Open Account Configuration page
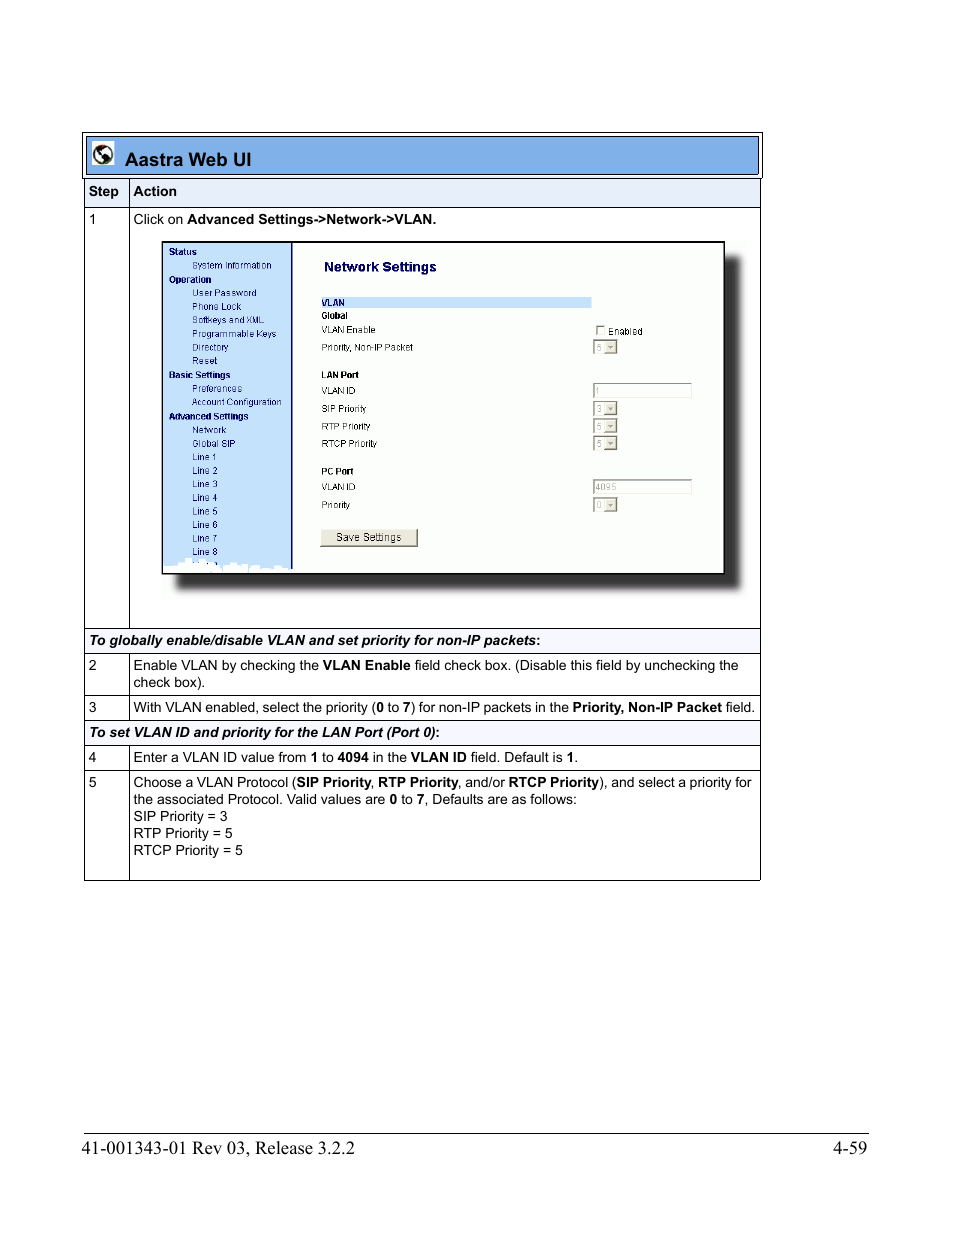The width and height of the screenshot is (954, 1235). [237, 402]
